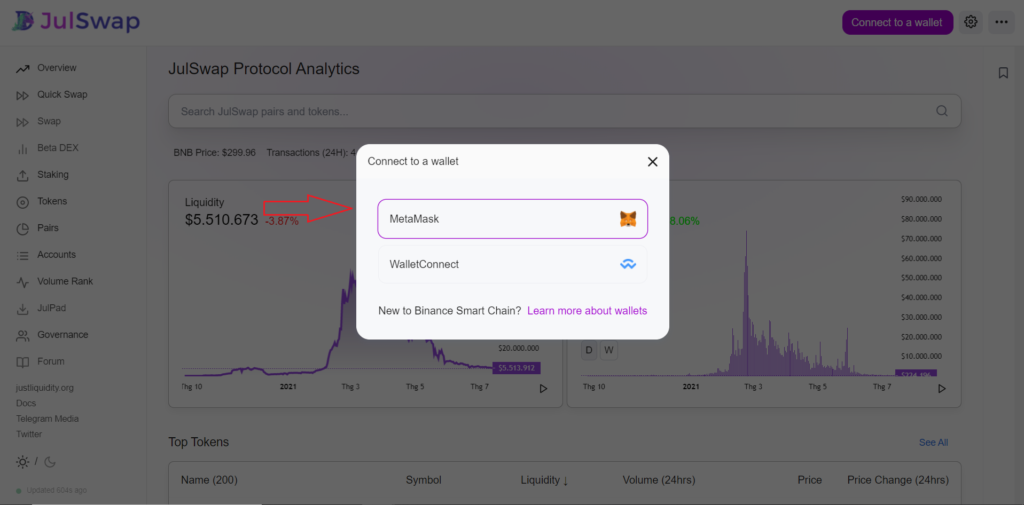Switch to light theme sun icon

click(x=22, y=462)
